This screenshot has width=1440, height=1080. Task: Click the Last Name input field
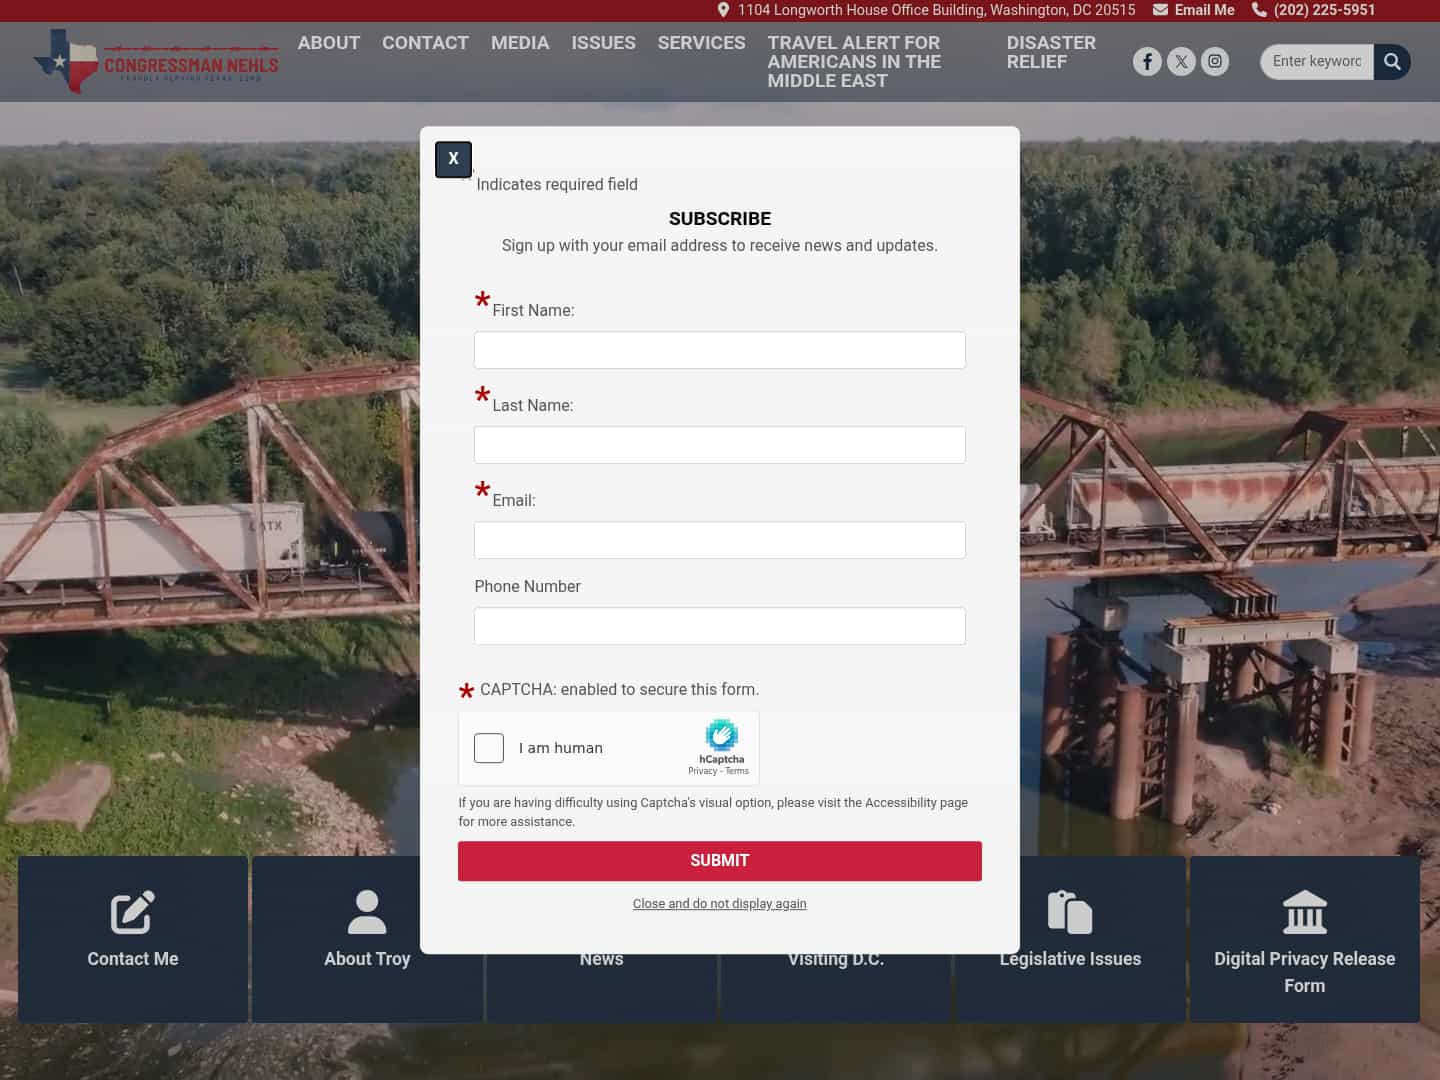[720, 445]
